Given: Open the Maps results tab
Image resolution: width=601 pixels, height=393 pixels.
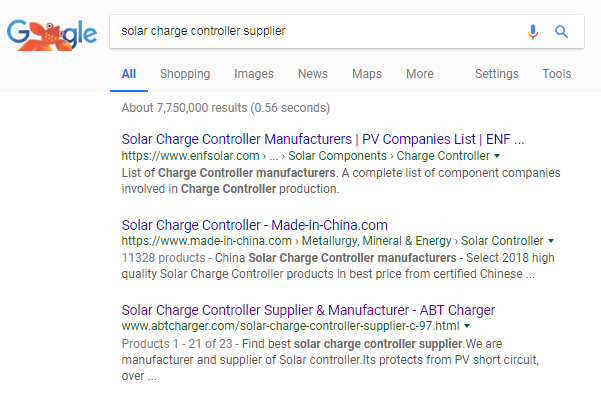Looking at the screenshot, I should pos(367,74).
